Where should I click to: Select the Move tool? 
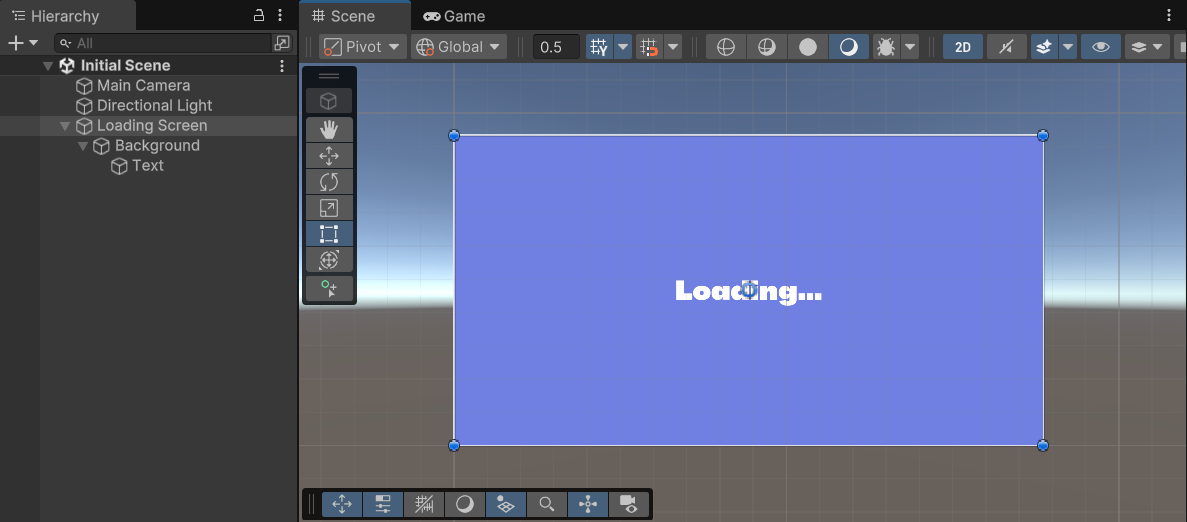tap(329, 155)
